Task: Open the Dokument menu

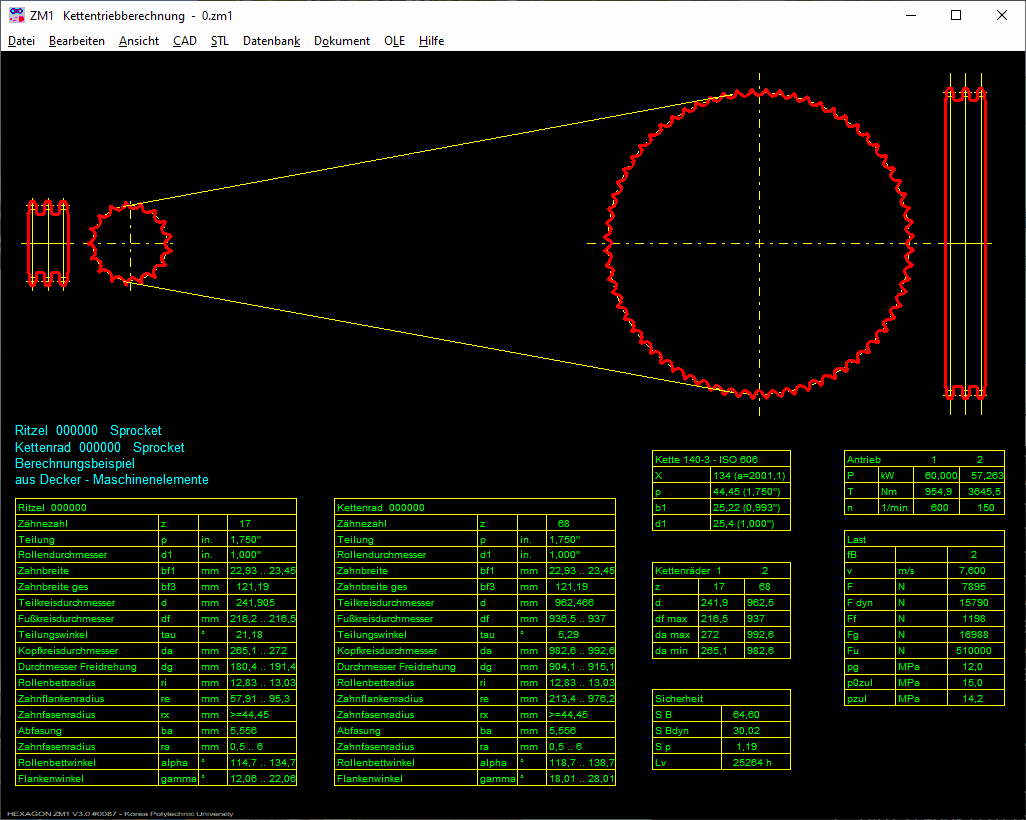Action: (342, 41)
